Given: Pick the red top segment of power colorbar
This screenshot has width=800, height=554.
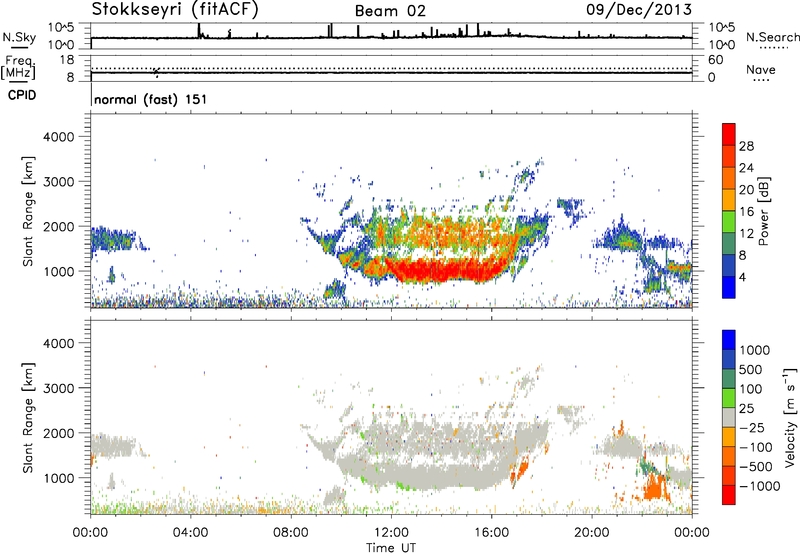Looking at the screenshot, I should (x=729, y=134).
